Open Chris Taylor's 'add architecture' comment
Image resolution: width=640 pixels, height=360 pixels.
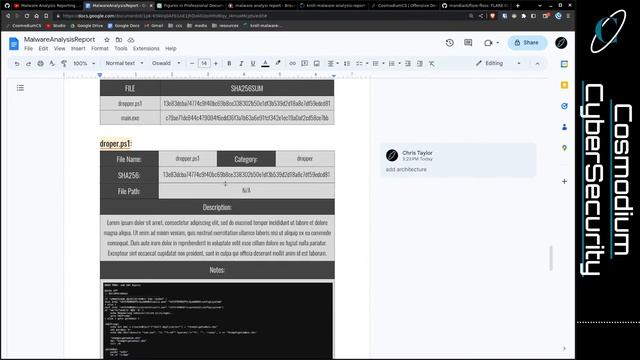458,160
